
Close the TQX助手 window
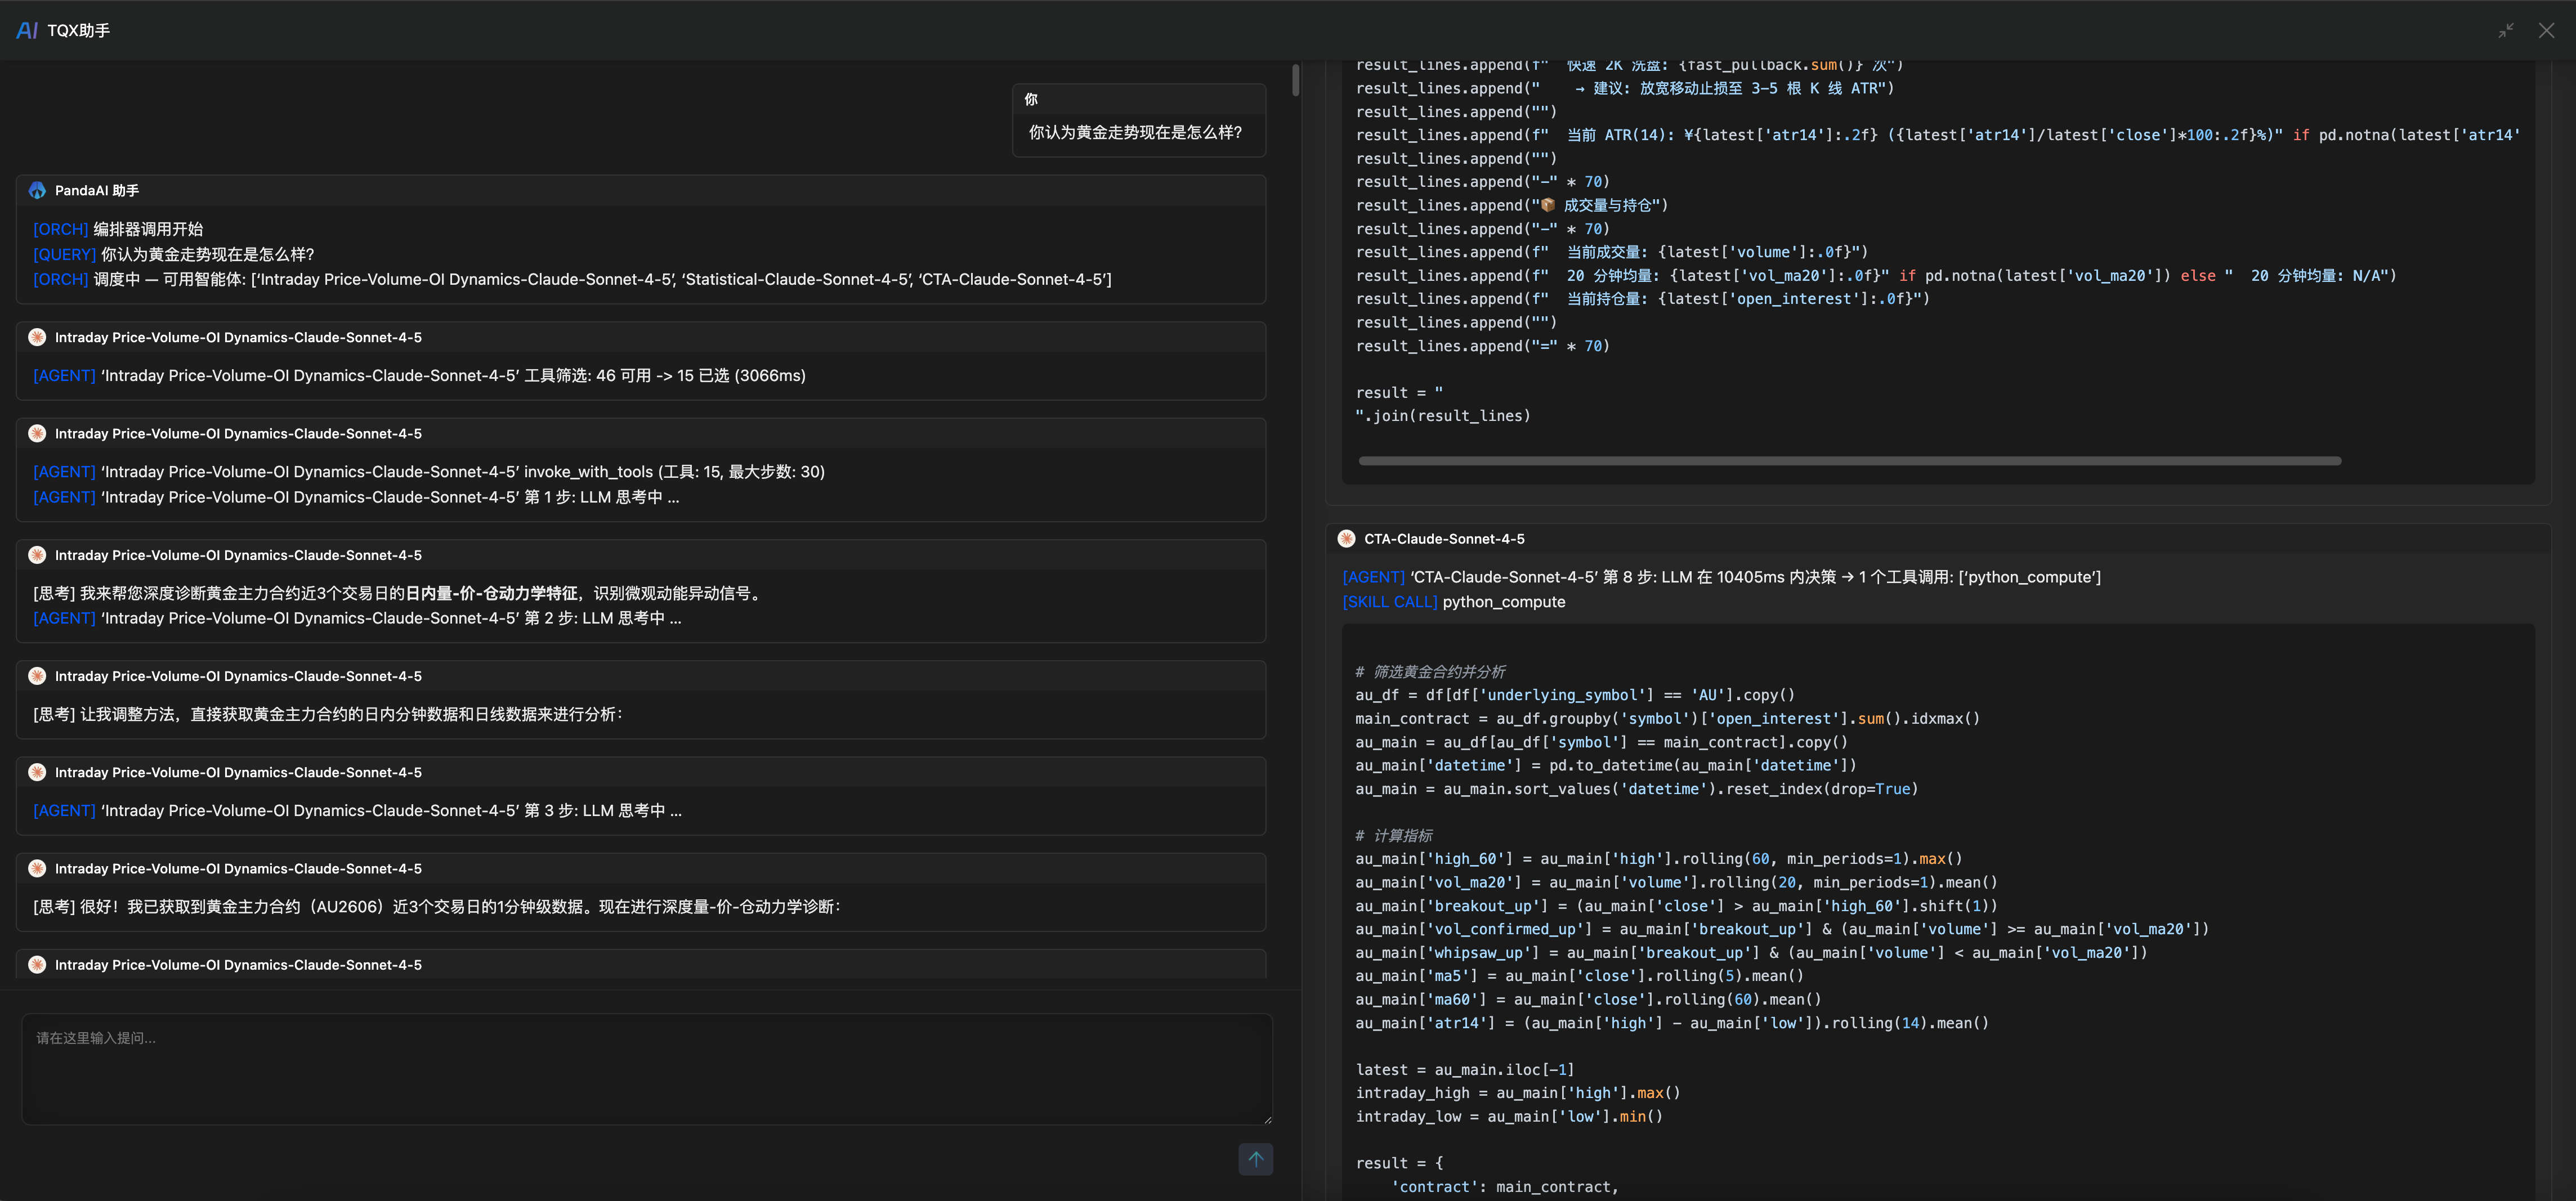[x=2546, y=31]
